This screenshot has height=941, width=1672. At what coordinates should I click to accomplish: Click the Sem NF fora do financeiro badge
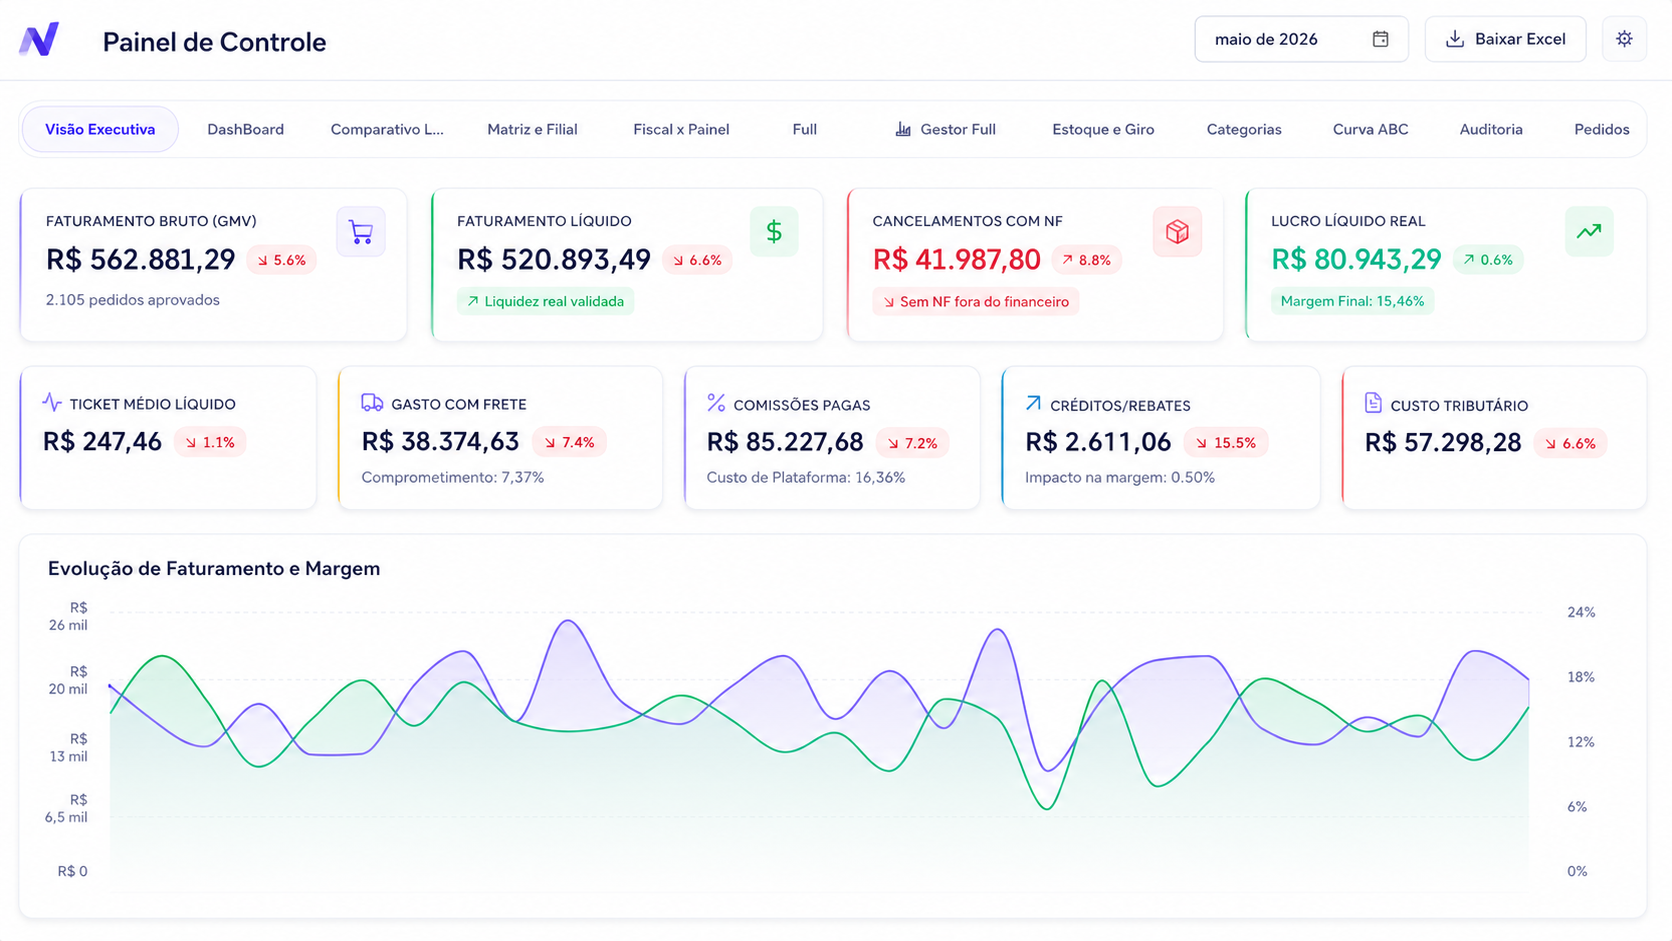tap(975, 301)
